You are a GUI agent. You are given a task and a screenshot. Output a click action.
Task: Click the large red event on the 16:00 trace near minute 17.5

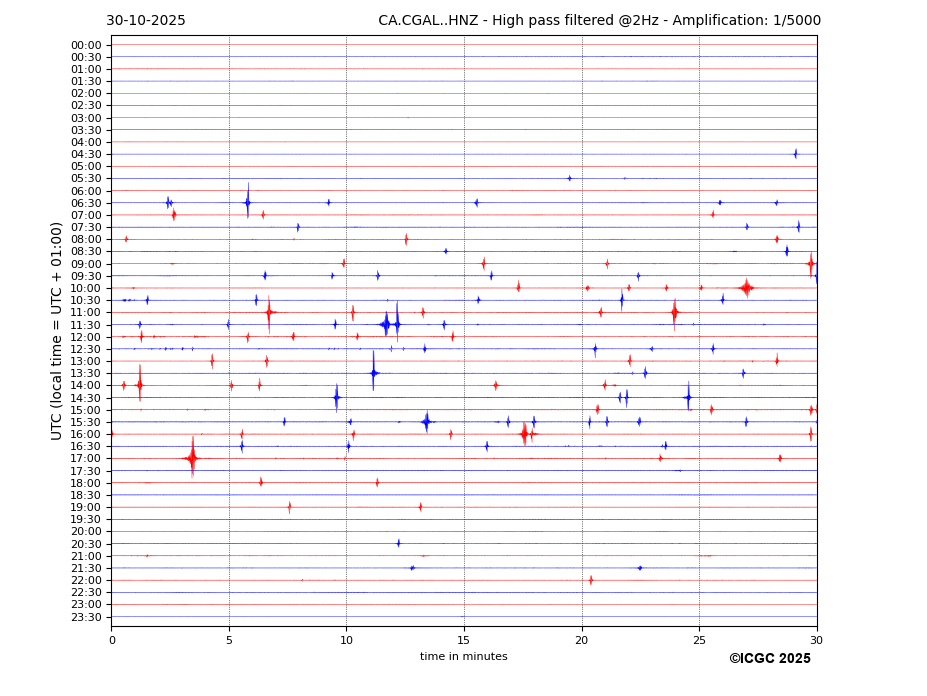click(524, 434)
